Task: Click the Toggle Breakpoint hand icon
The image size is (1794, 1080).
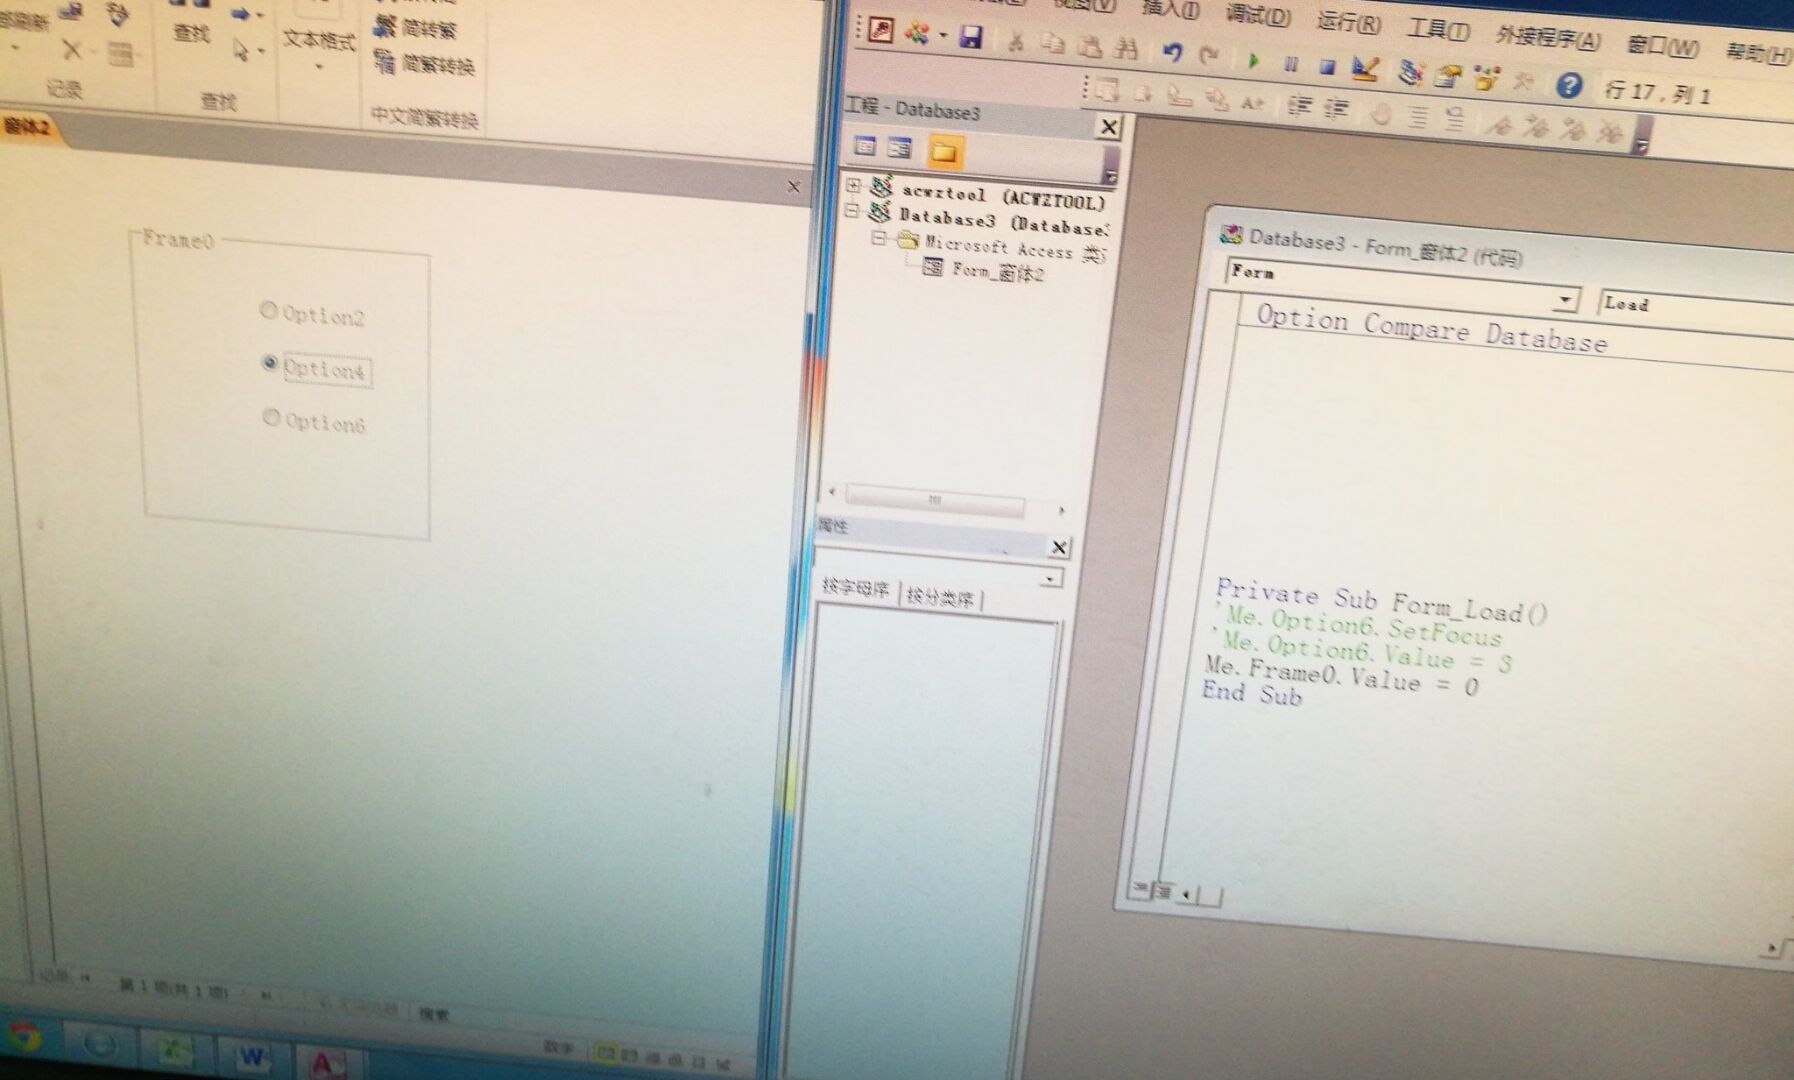Action: [x=1381, y=113]
